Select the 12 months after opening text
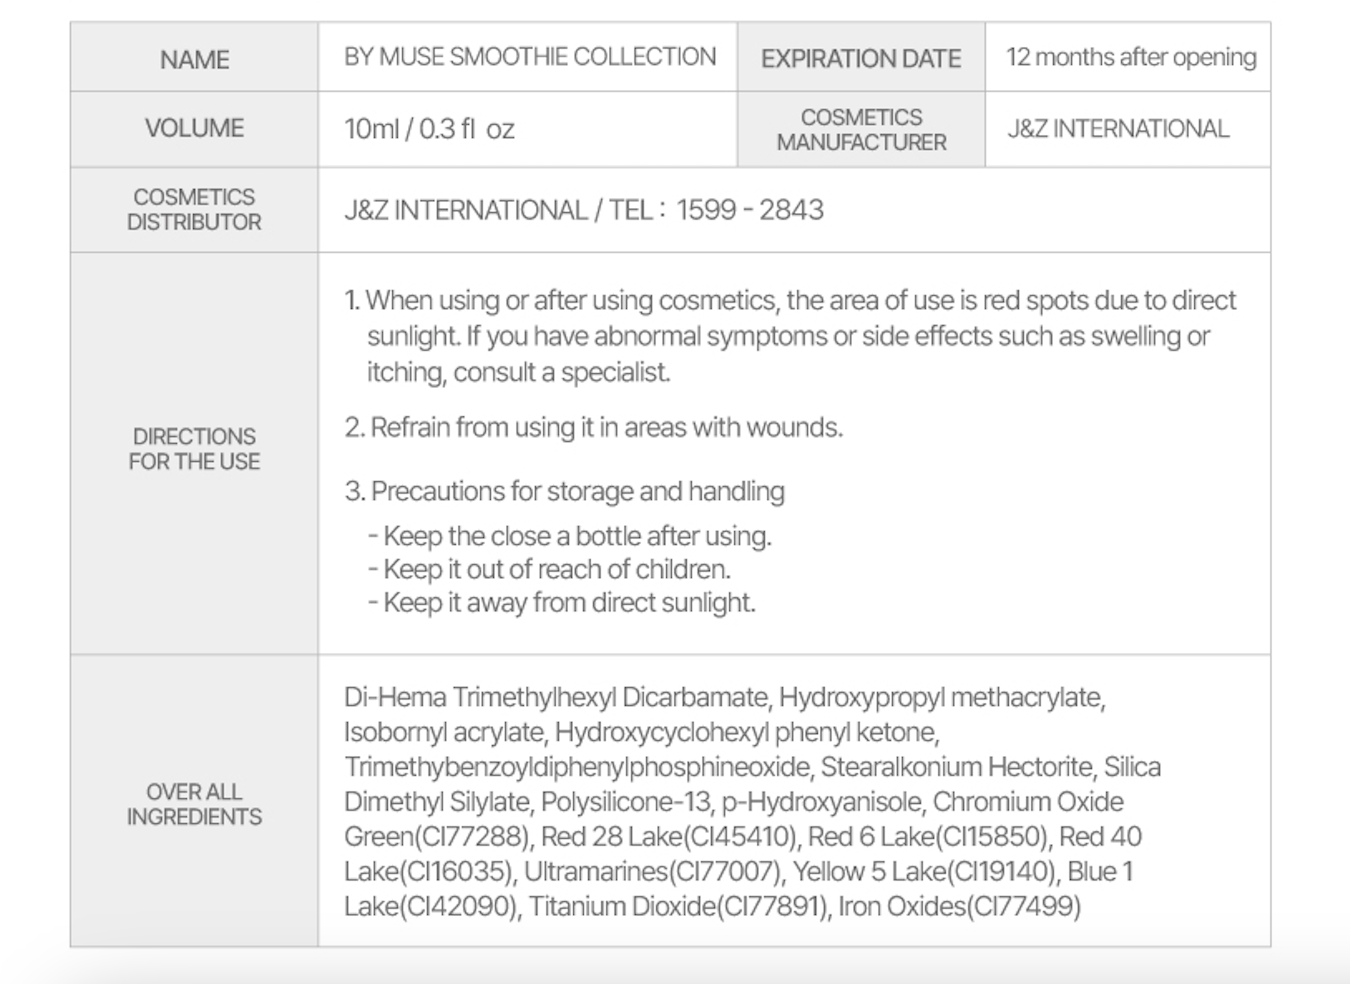 1130,57
